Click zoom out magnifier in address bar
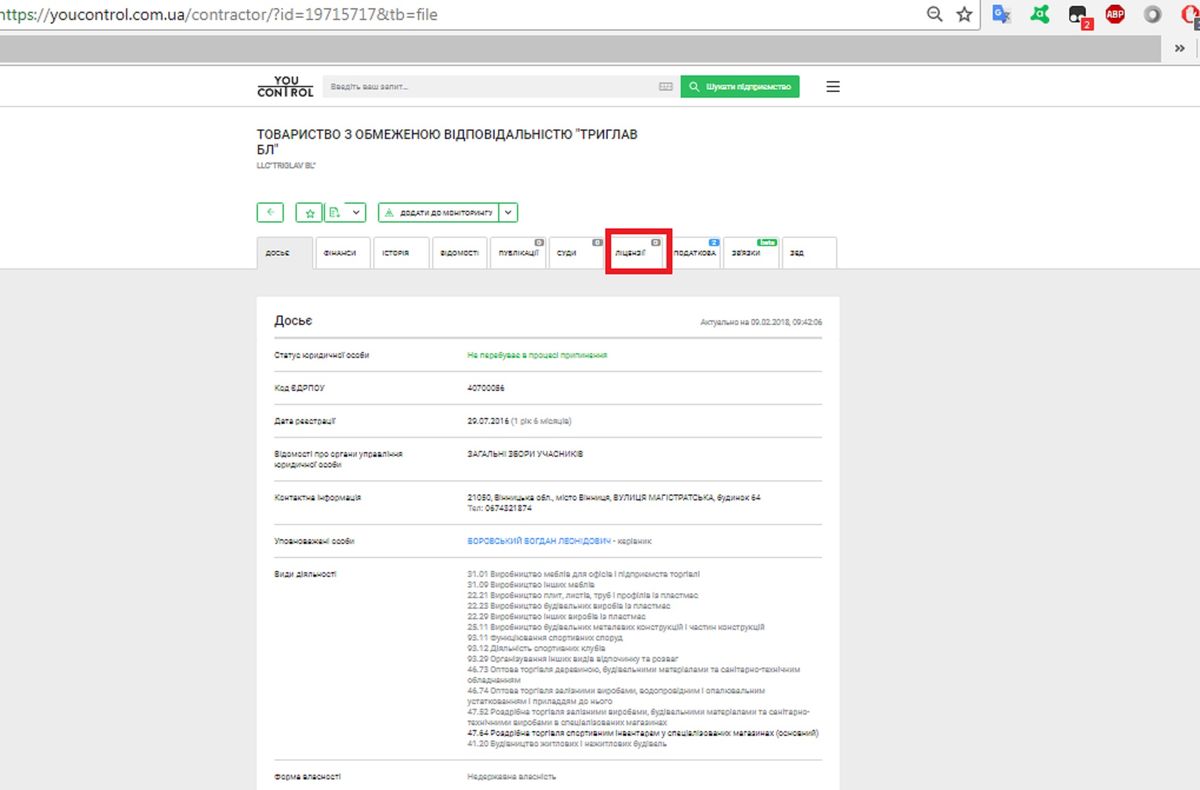 pyautogui.click(x=935, y=14)
